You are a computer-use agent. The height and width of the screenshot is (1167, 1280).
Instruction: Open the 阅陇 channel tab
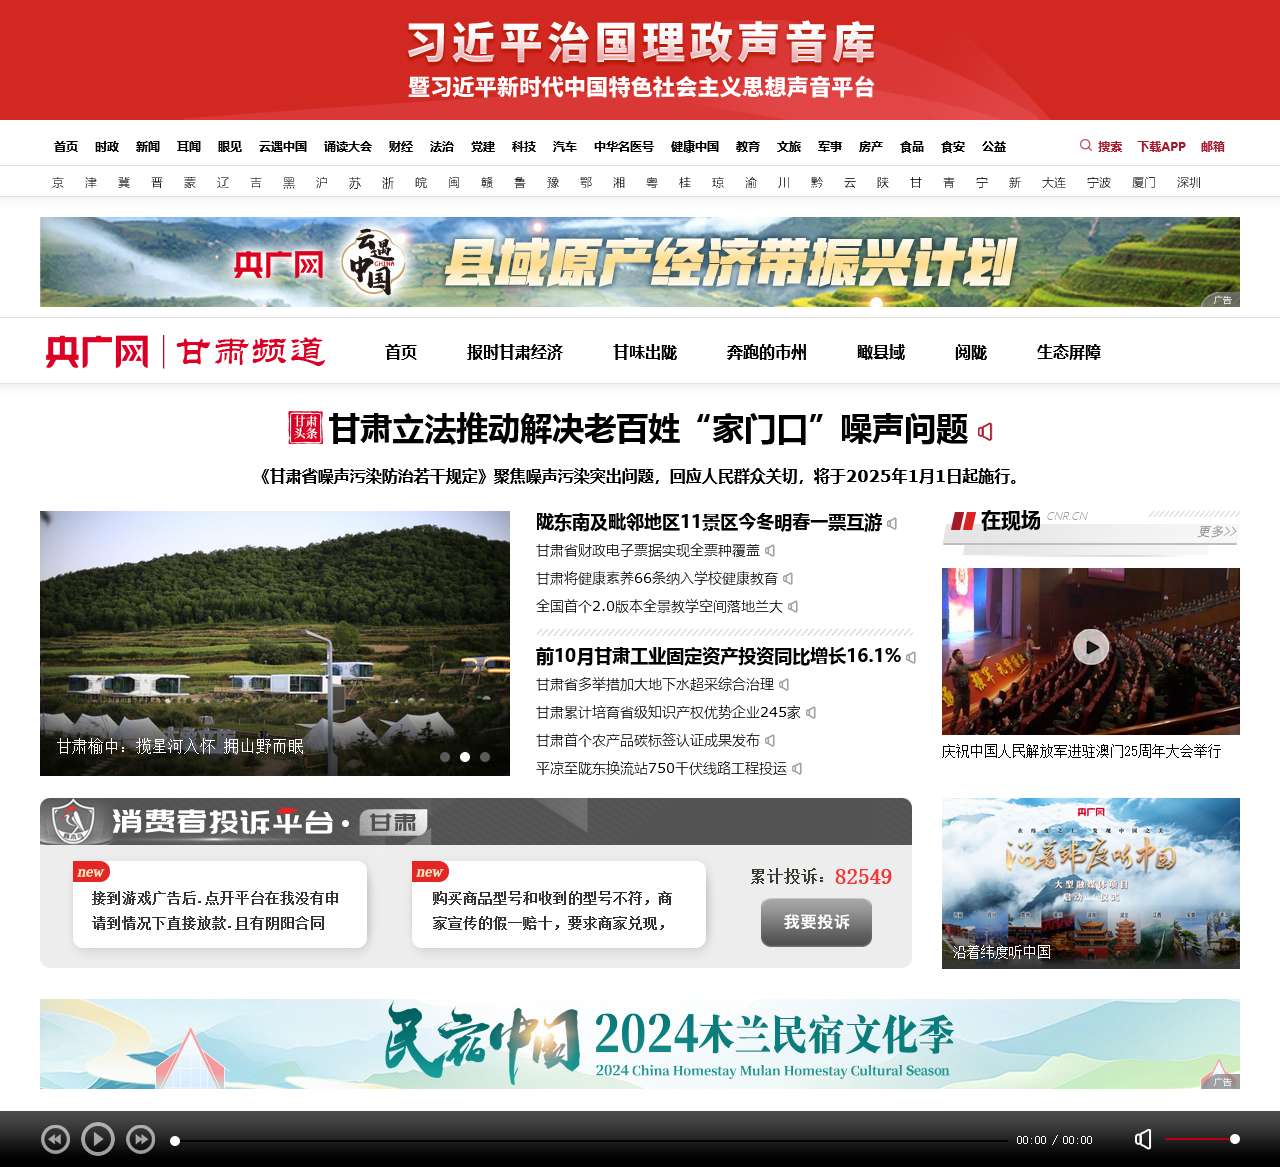(x=971, y=352)
